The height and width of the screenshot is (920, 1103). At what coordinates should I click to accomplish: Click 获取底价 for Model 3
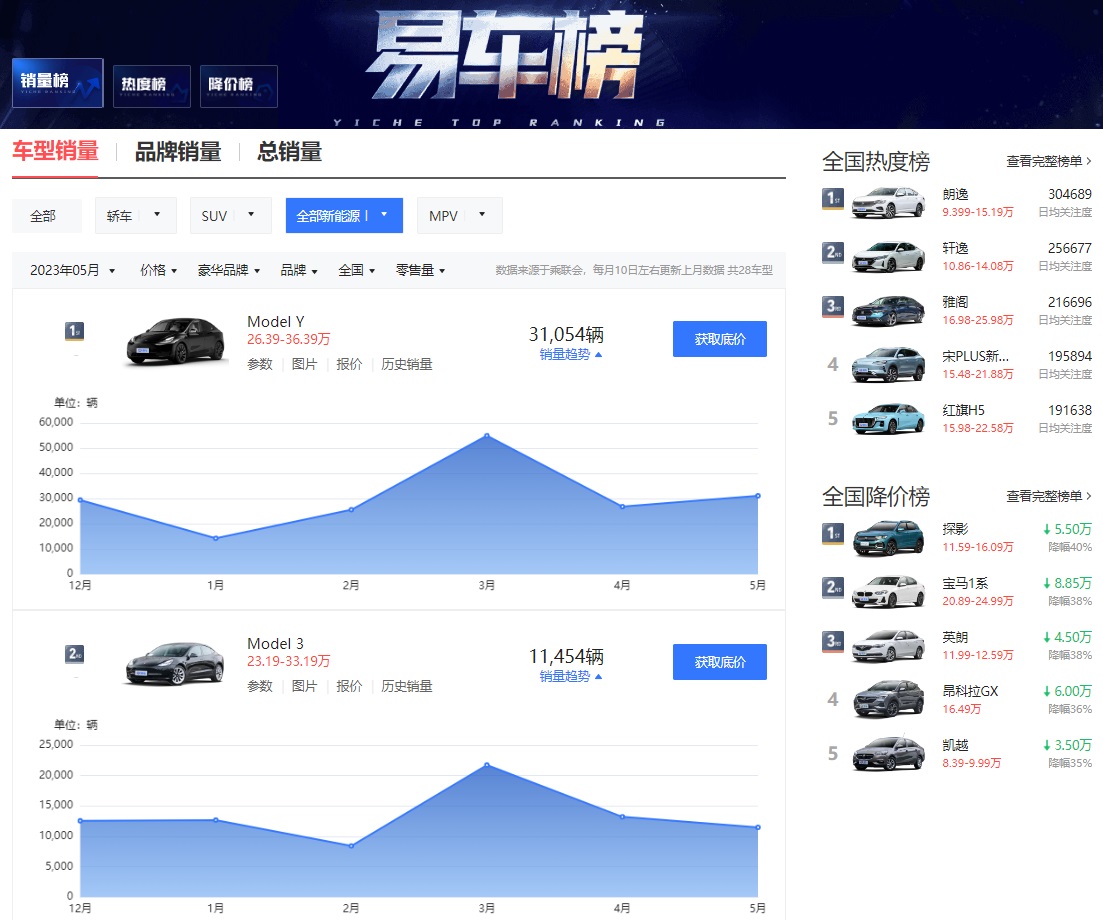pyautogui.click(x=720, y=662)
